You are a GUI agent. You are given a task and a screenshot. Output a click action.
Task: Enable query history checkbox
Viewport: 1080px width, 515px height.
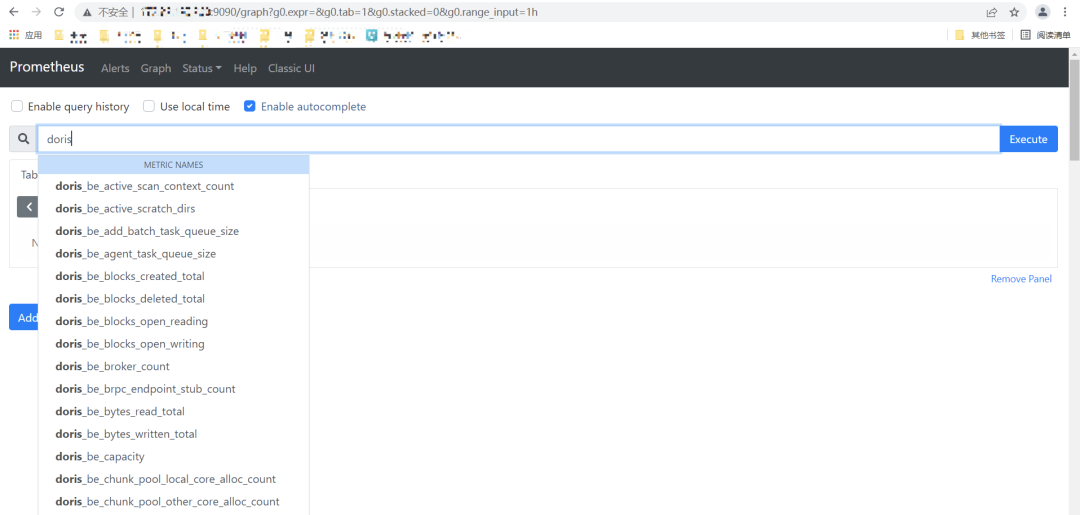(17, 107)
